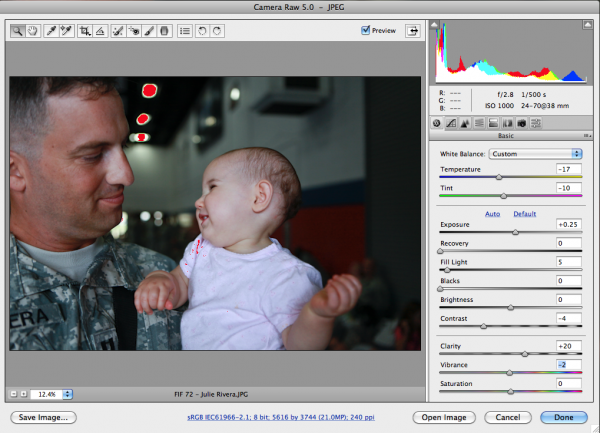Toggle full screen mode icon
The width and height of the screenshot is (600, 433).
click(x=413, y=31)
